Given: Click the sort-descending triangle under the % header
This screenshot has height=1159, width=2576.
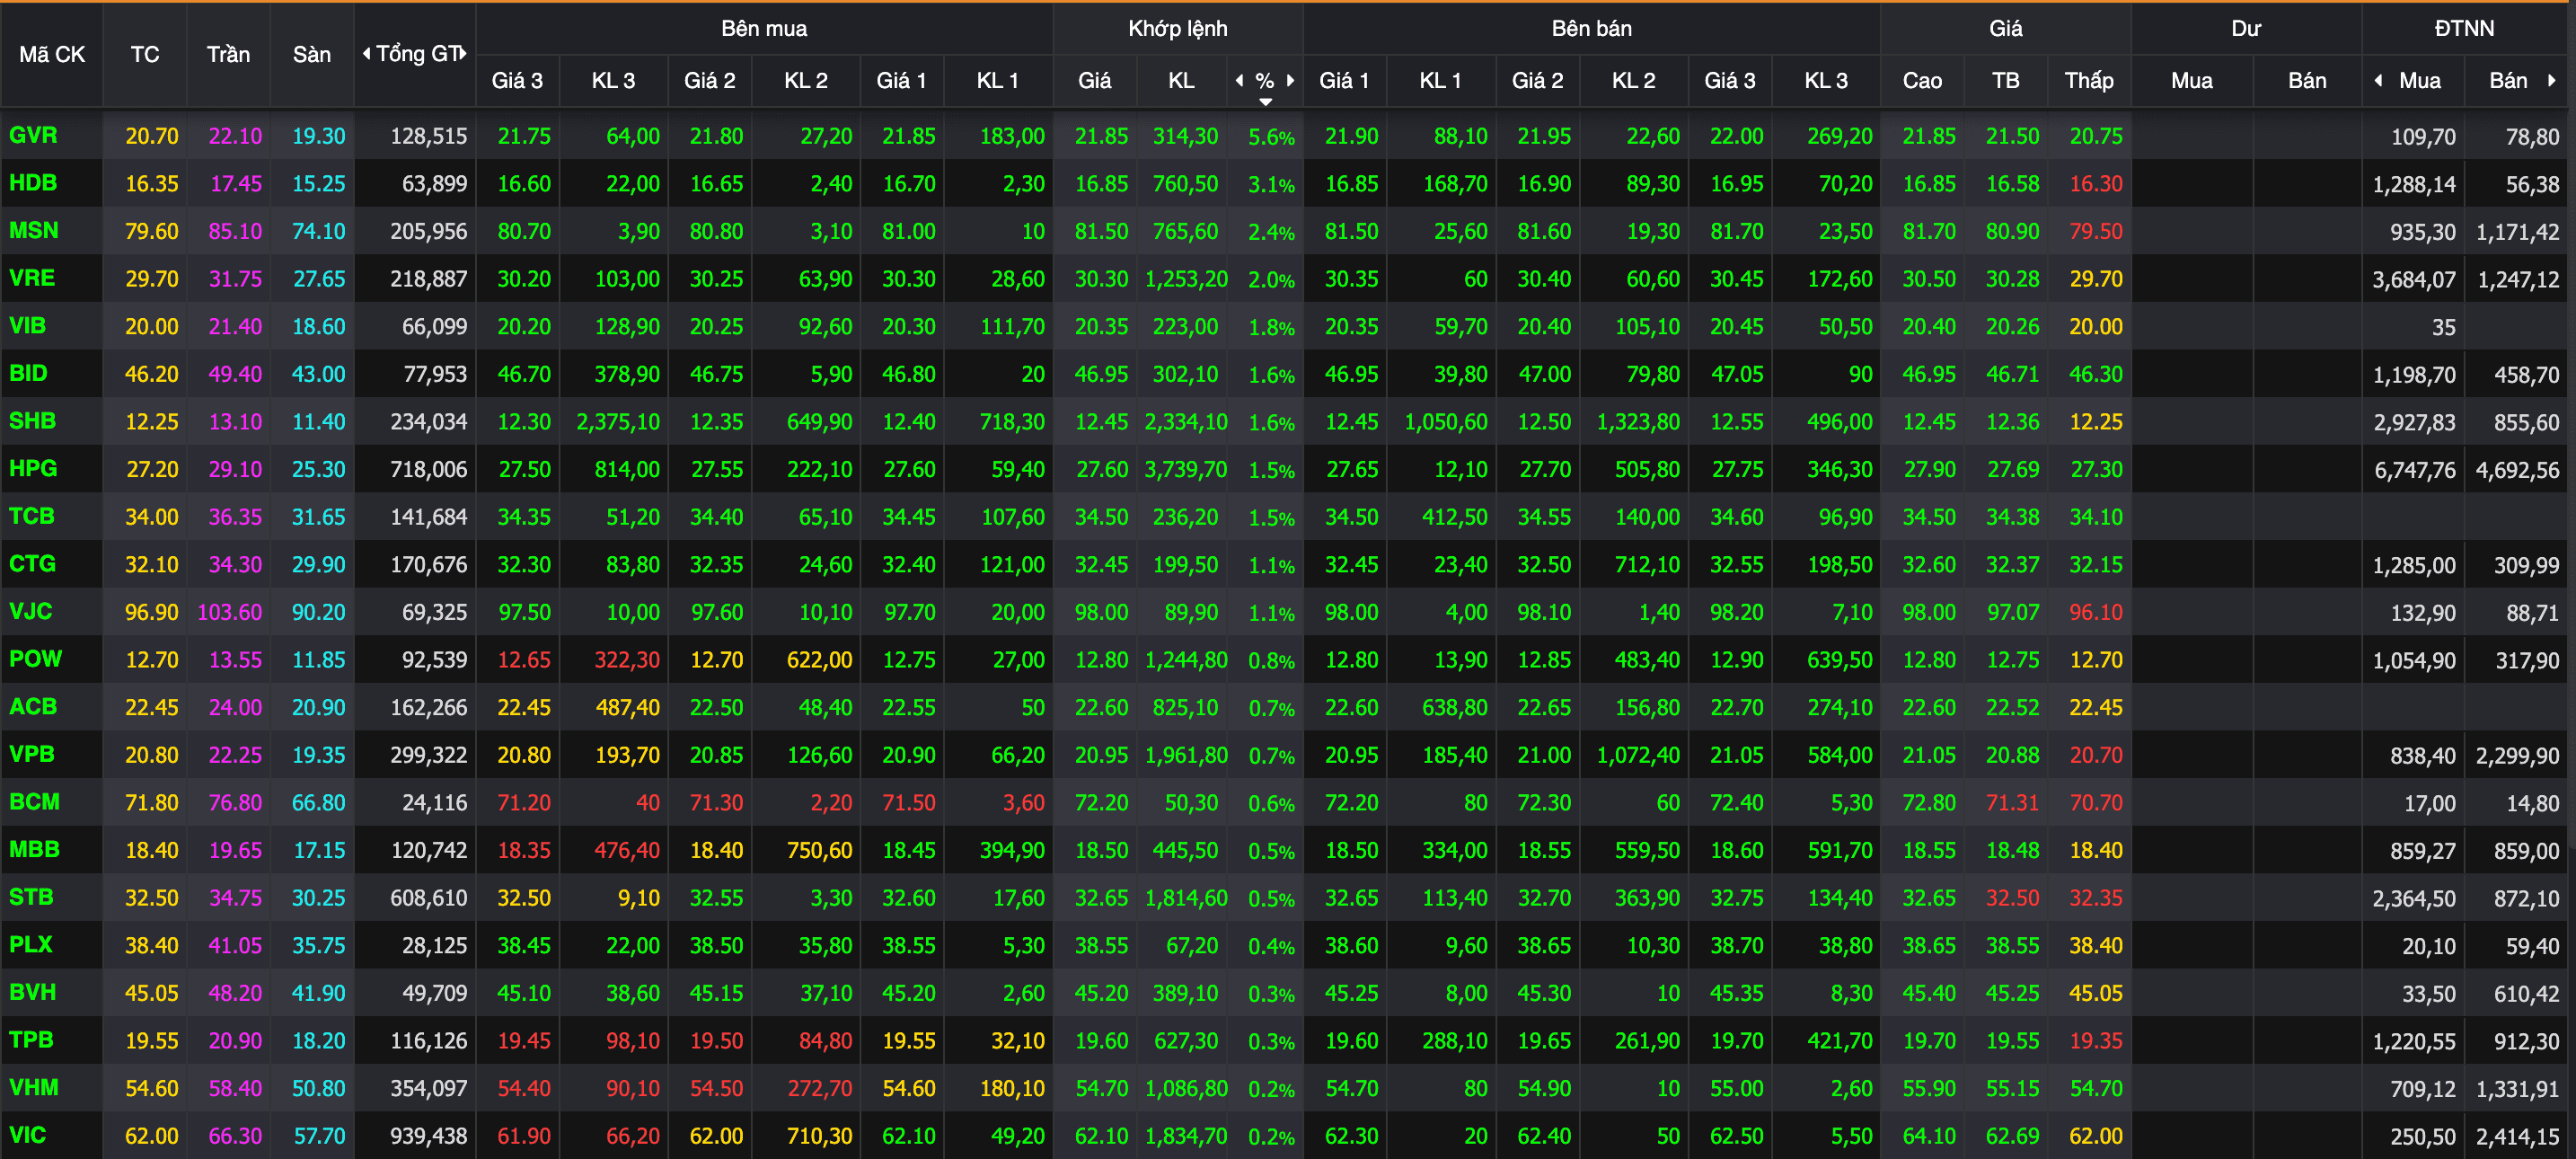Looking at the screenshot, I should pos(1266,102).
